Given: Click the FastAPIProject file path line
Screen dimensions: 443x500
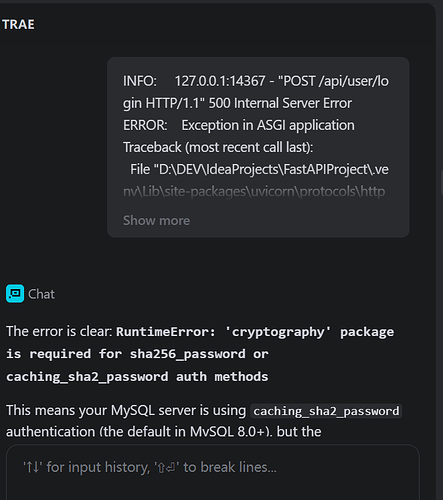Looking at the screenshot, I should [259, 169].
